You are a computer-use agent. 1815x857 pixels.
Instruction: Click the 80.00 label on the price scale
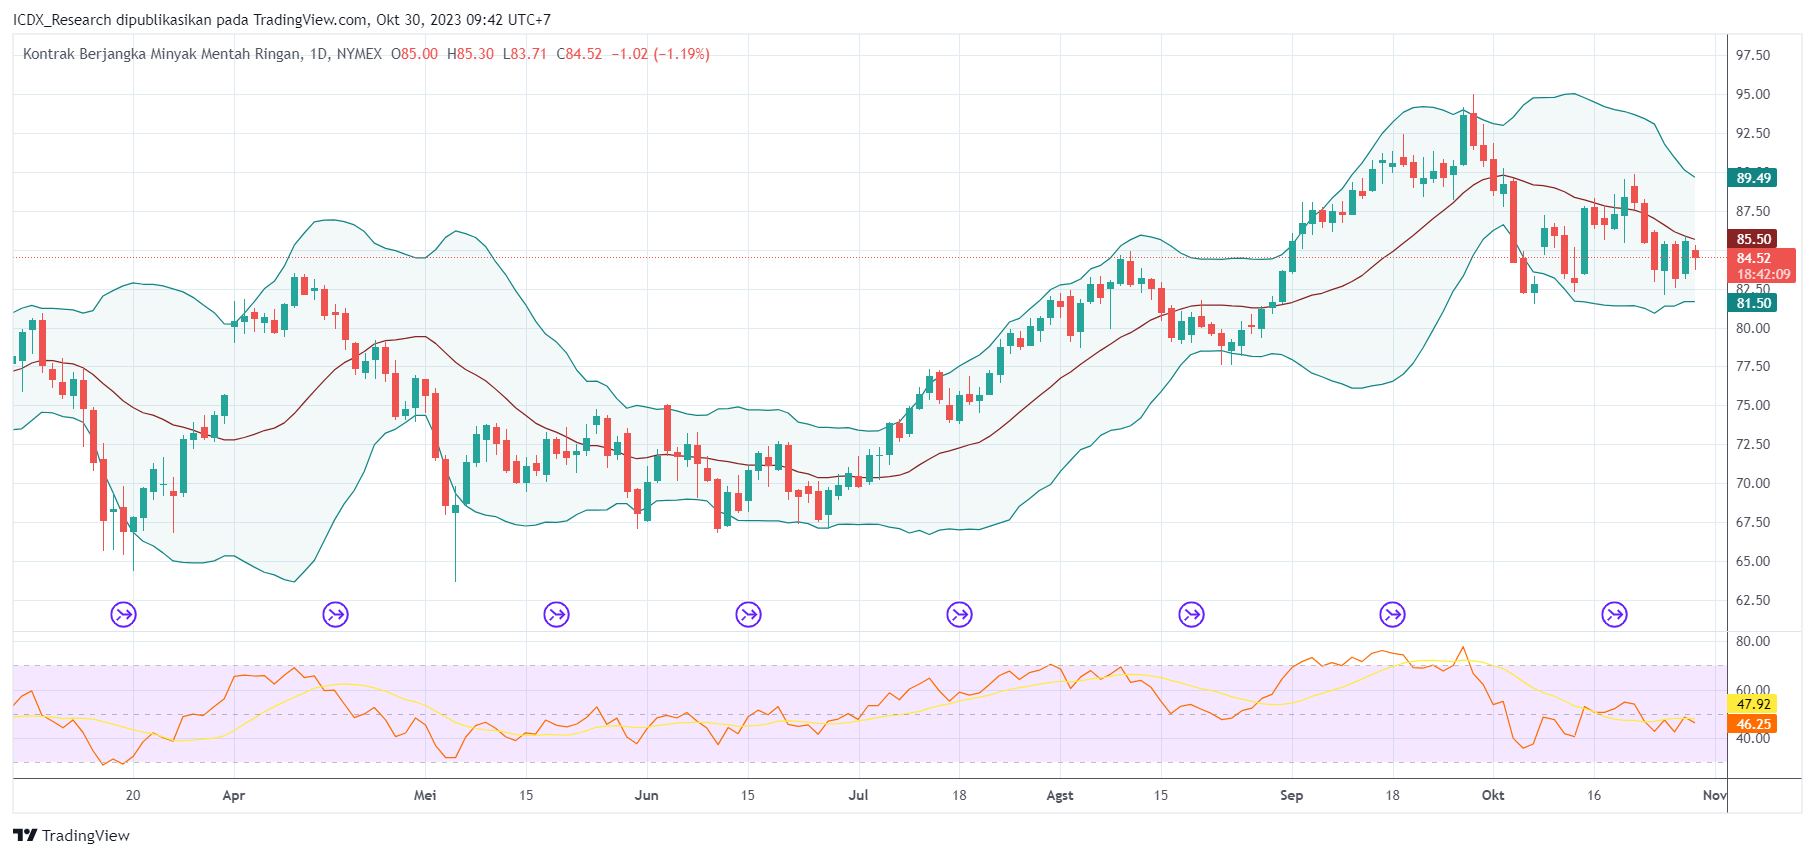point(1753,328)
